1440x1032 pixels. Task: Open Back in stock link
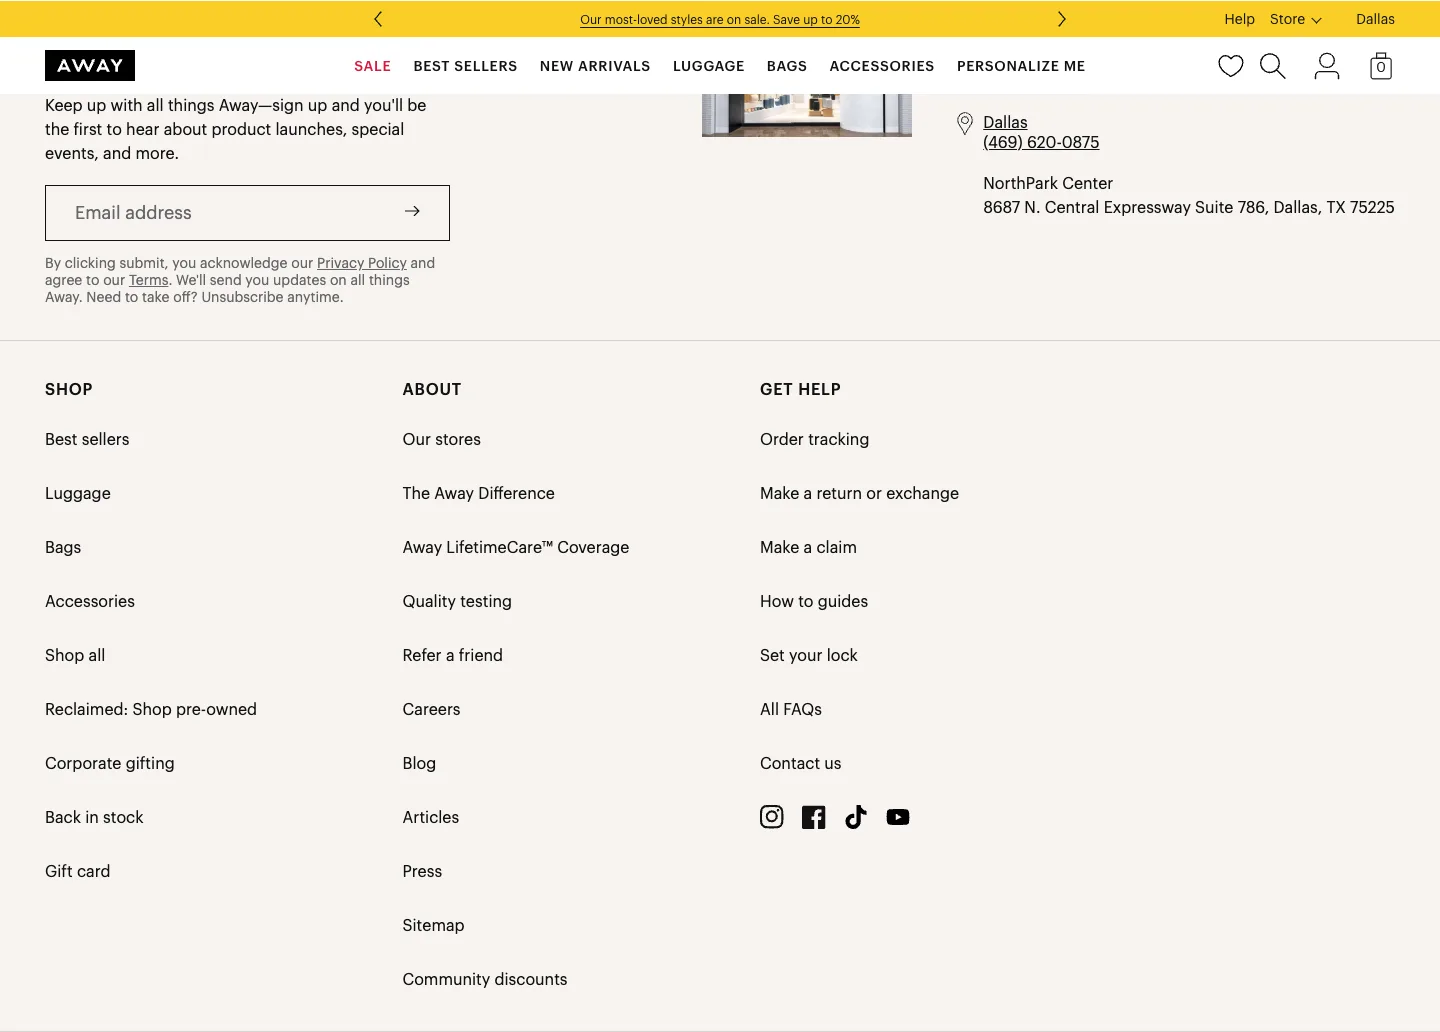click(94, 817)
